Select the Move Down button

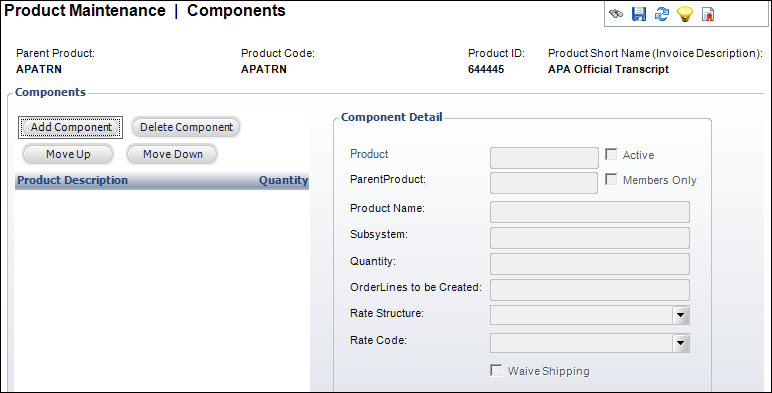click(172, 154)
